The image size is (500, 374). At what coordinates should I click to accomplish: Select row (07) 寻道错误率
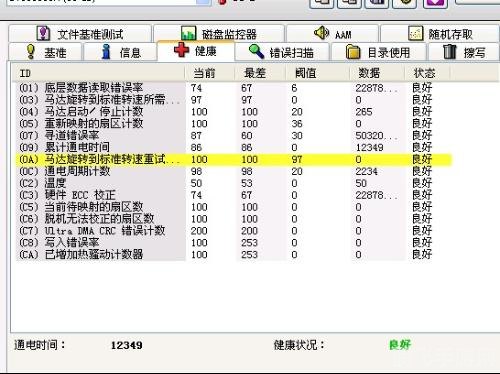coord(233,136)
